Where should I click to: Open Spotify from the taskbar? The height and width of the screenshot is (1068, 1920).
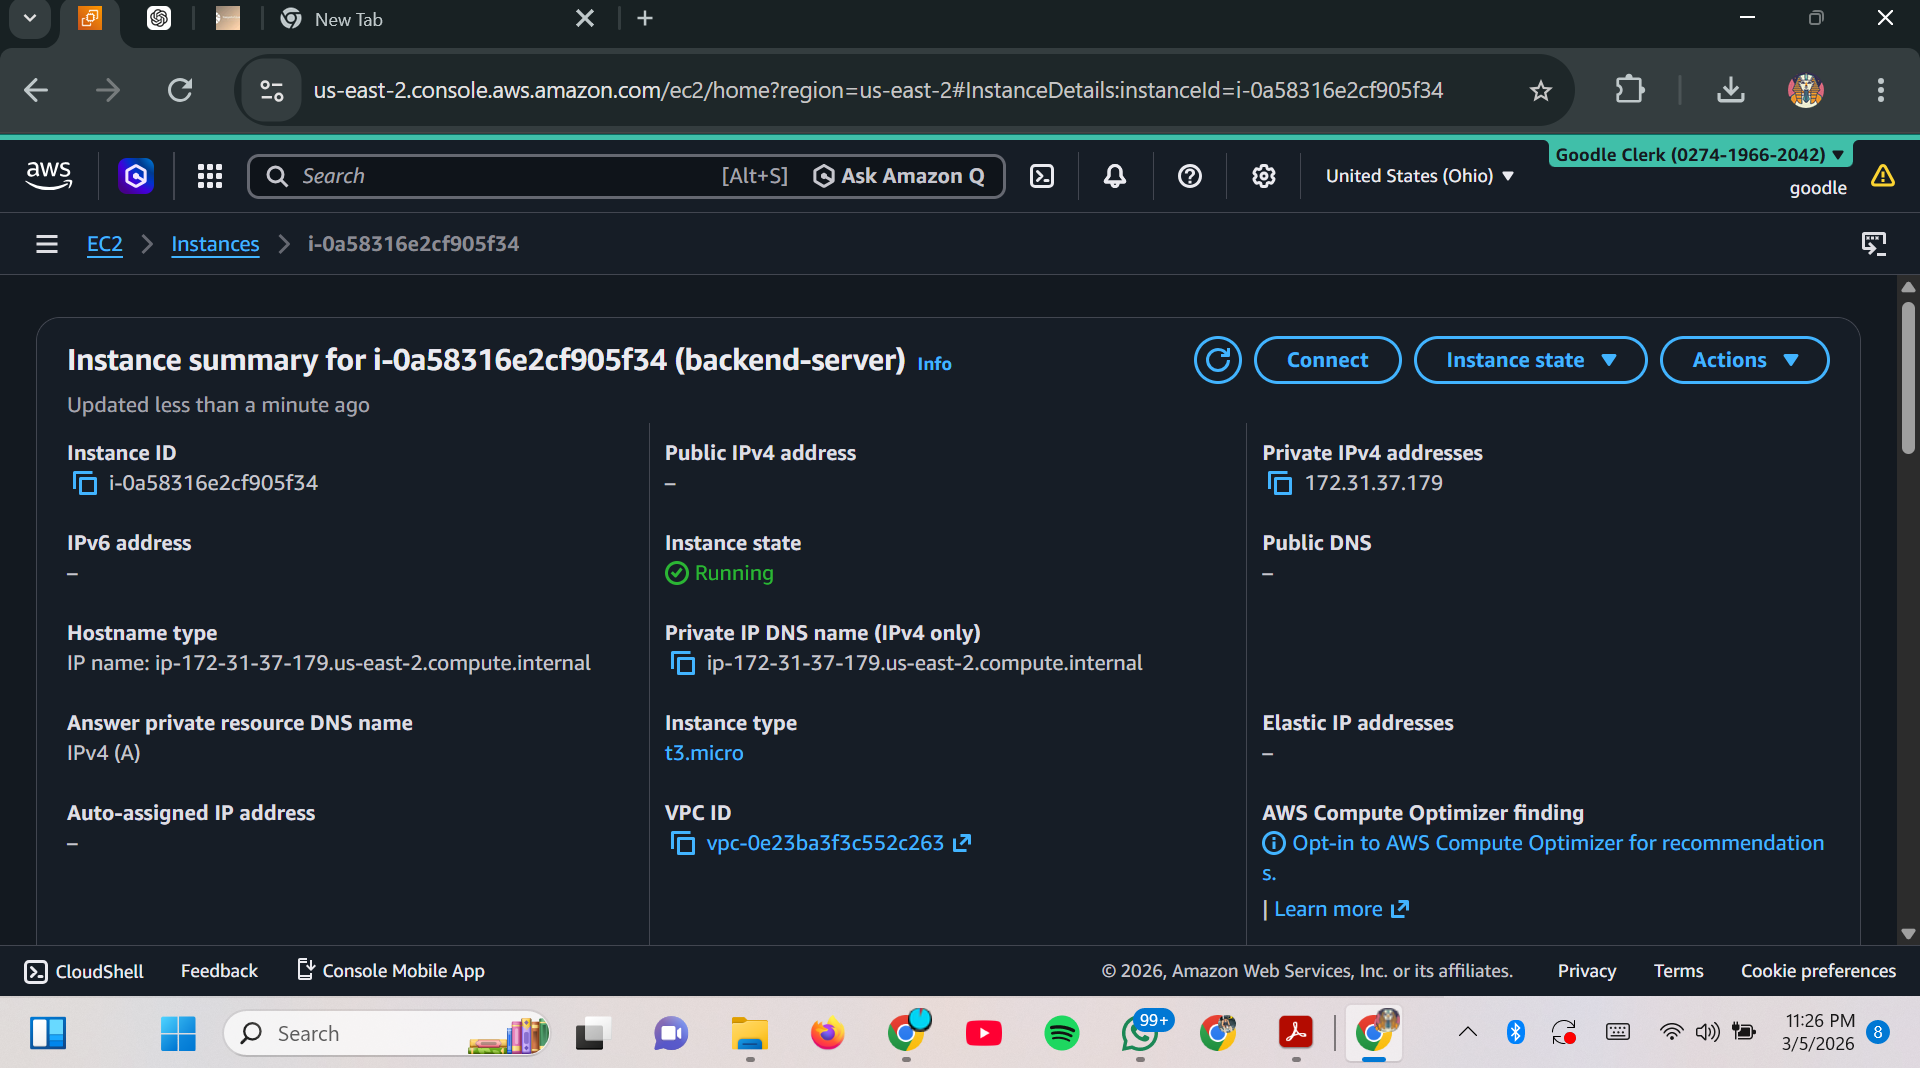pyautogui.click(x=1061, y=1033)
